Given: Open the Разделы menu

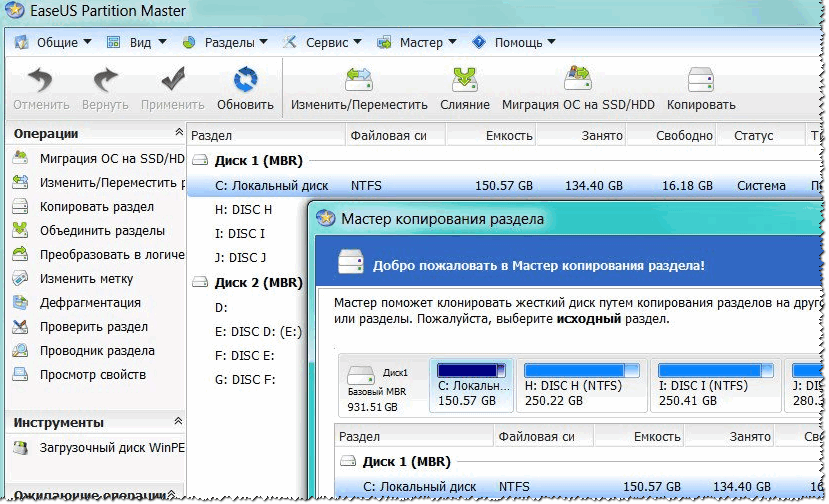Looking at the screenshot, I should tap(226, 43).
